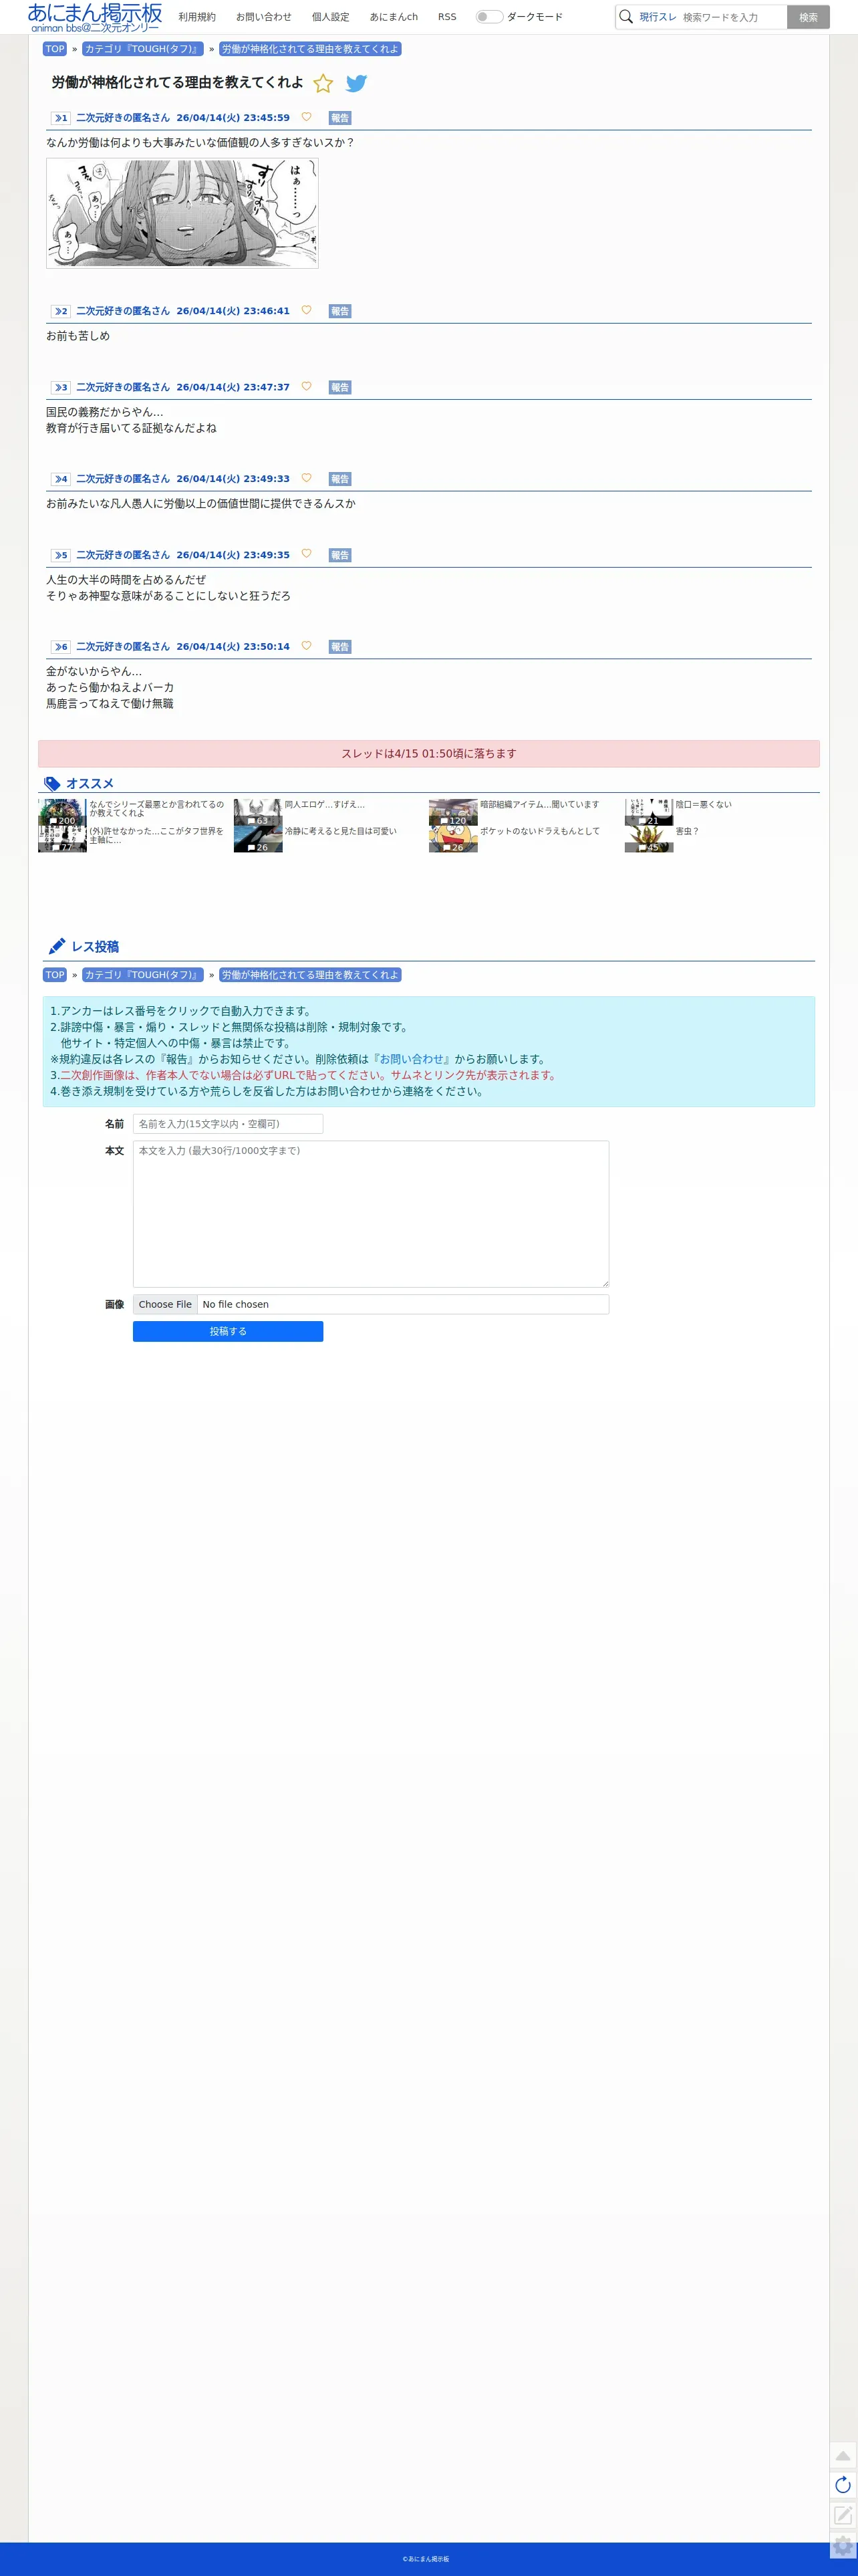Click Choose File to attach an image
Screen dimensions: 858x2576
click(x=165, y=1304)
